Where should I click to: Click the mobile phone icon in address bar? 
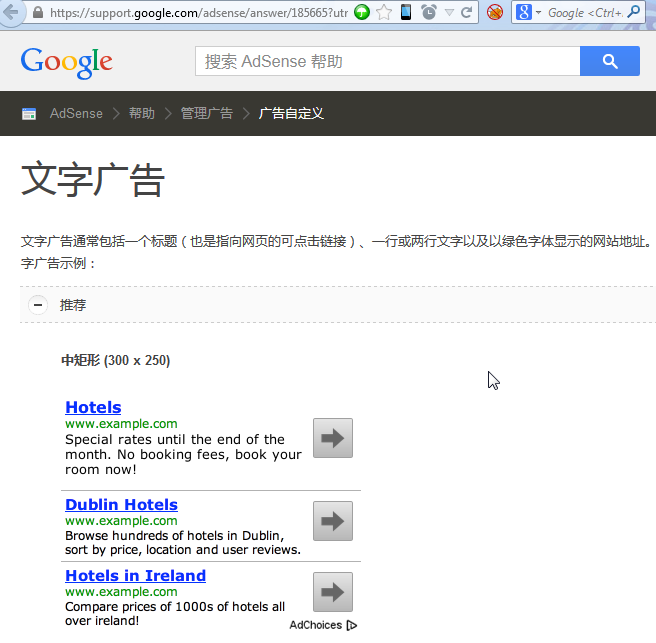[x=406, y=12]
